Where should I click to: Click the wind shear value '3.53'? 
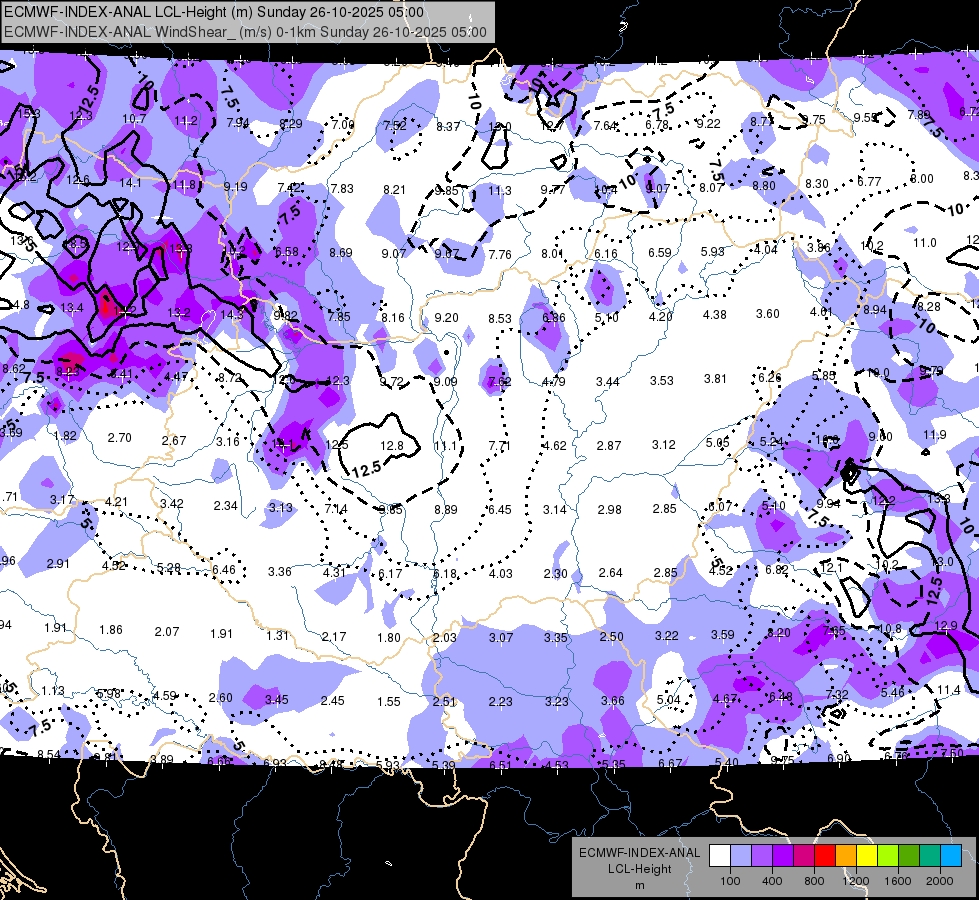pos(662,380)
